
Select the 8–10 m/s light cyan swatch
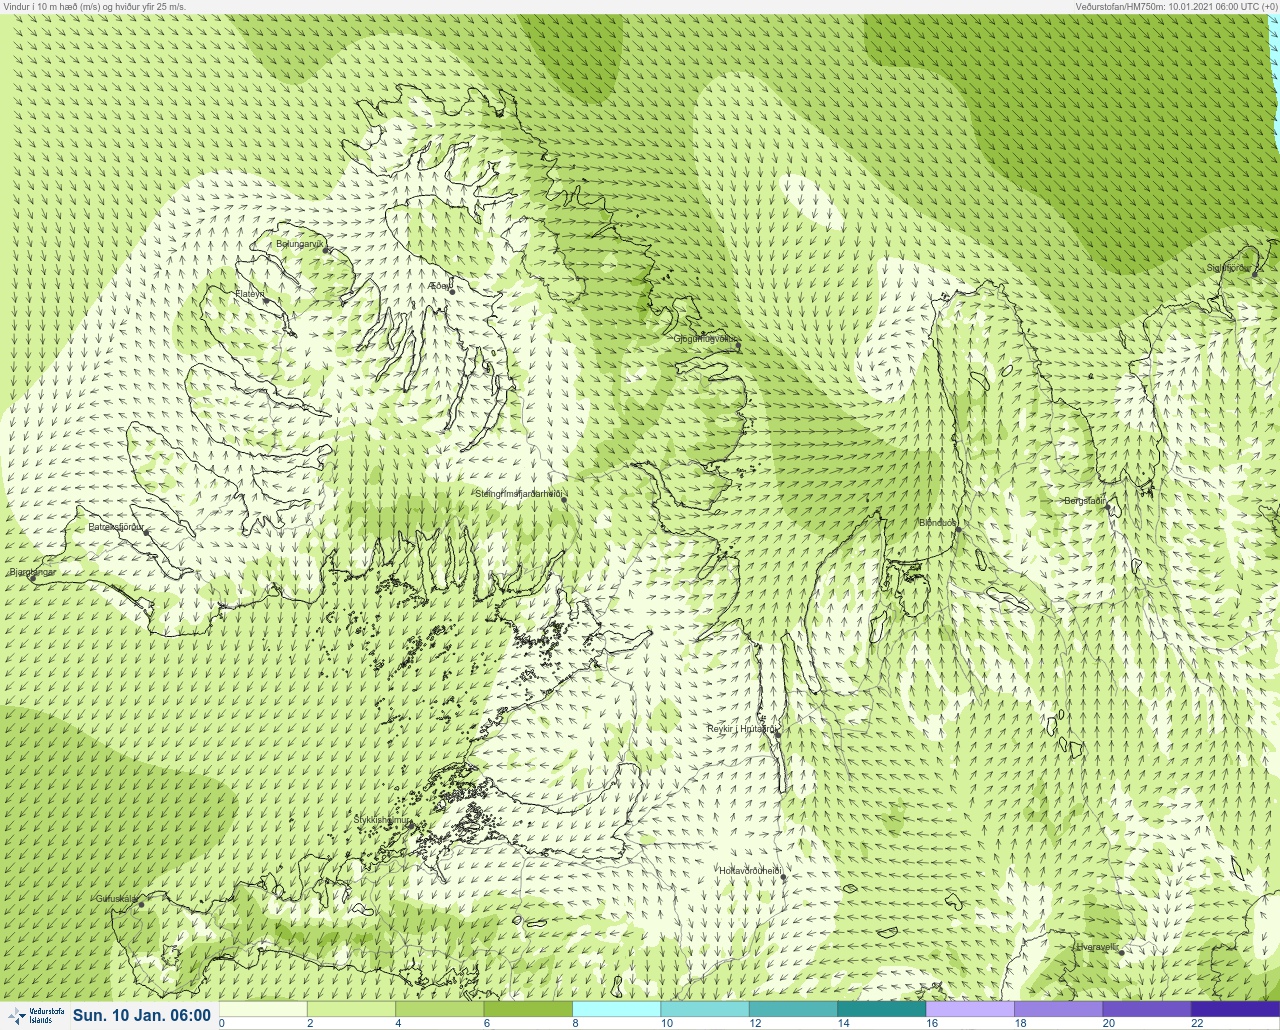tap(617, 1009)
